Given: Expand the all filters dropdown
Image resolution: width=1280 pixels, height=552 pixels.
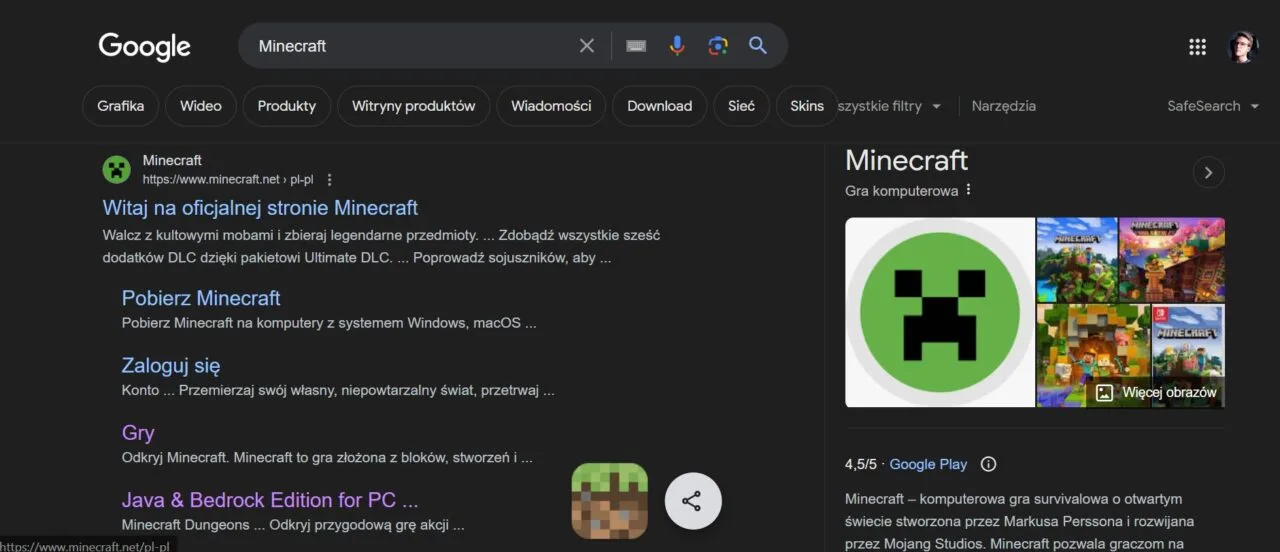Looking at the screenshot, I should point(890,106).
